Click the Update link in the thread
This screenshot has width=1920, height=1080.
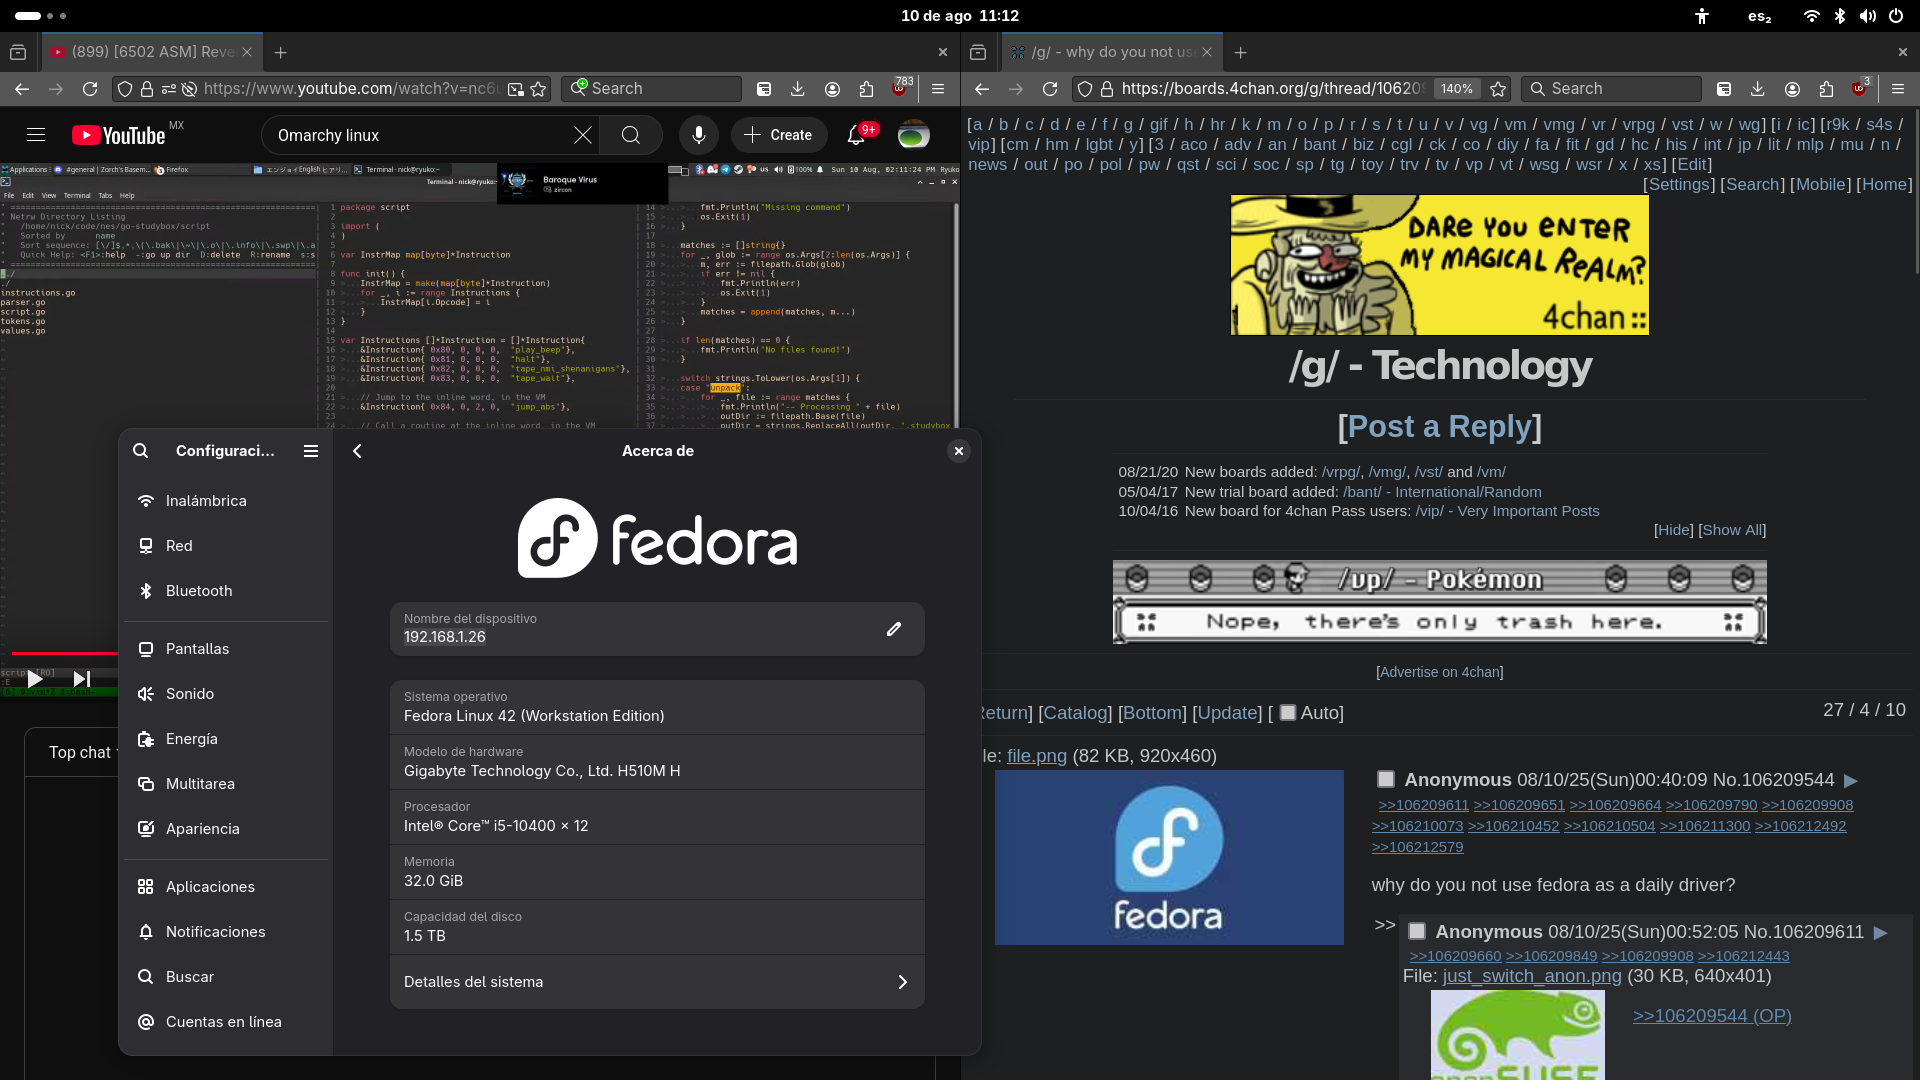(x=1228, y=713)
